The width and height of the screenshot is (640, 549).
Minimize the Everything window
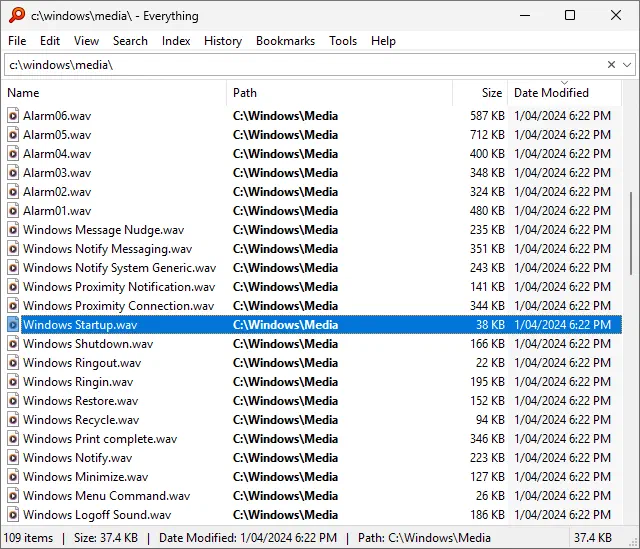tap(525, 16)
